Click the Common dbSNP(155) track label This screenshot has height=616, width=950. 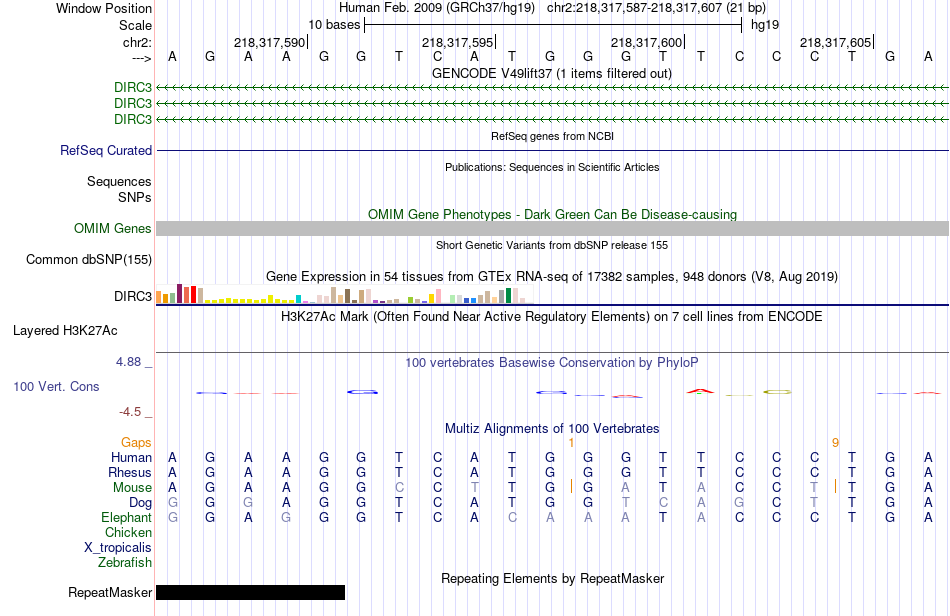tap(88, 259)
